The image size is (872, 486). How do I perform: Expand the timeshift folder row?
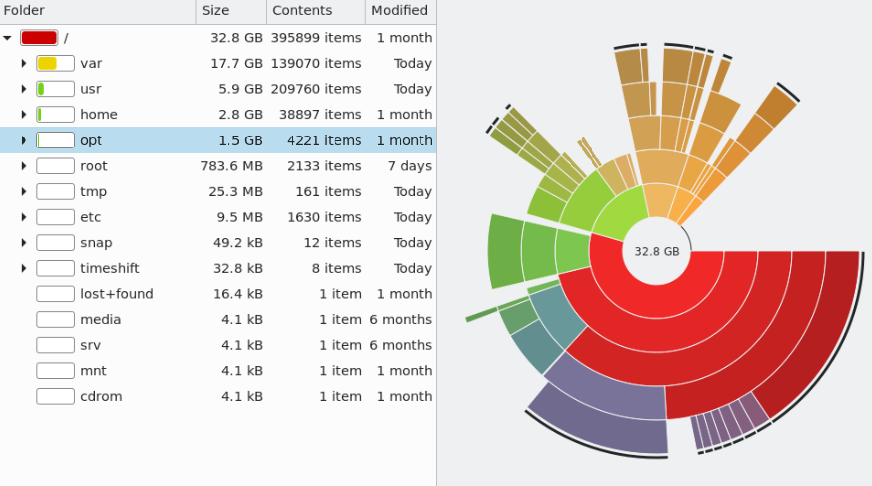coord(24,268)
